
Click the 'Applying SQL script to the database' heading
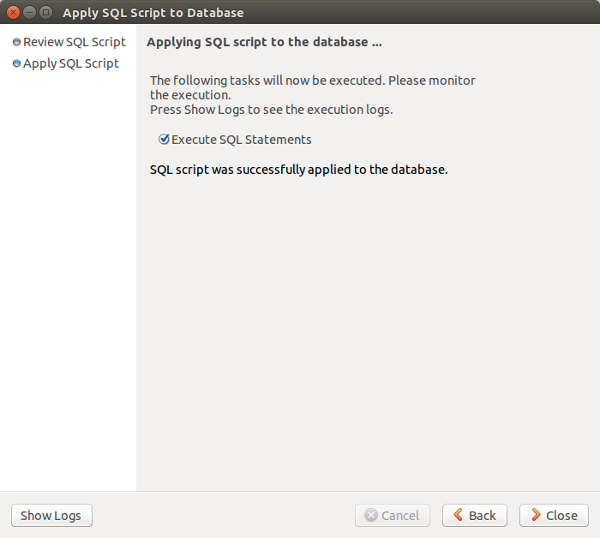(x=264, y=43)
